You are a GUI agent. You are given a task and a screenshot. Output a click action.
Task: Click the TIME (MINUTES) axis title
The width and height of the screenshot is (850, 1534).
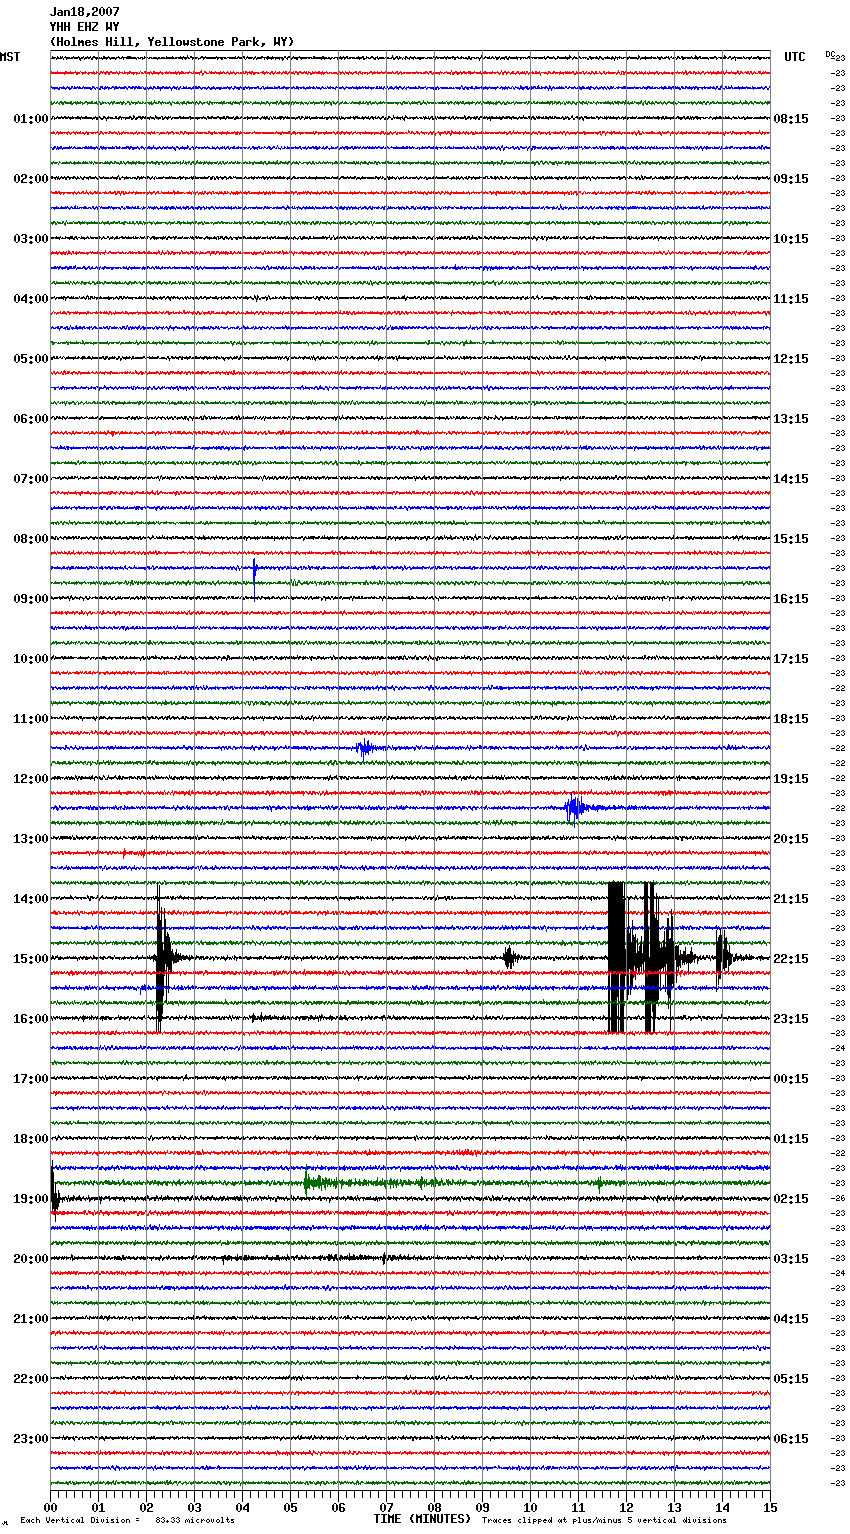tap(422, 1519)
